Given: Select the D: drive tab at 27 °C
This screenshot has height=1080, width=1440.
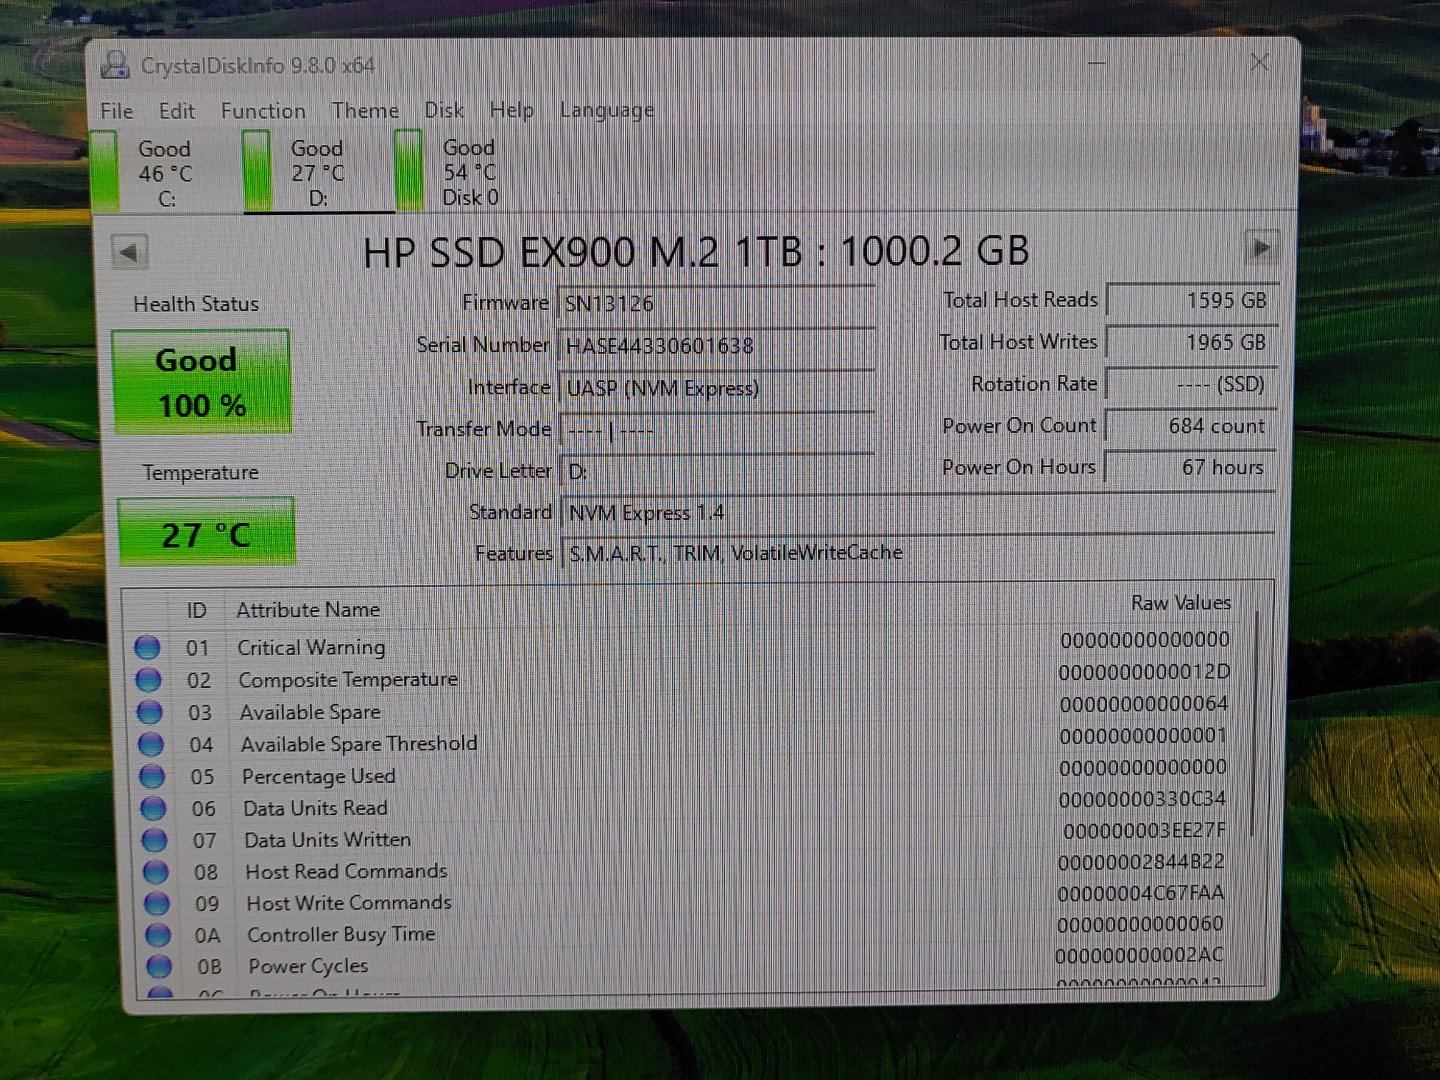Looking at the screenshot, I should pyautogui.click(x=318, y=173).
